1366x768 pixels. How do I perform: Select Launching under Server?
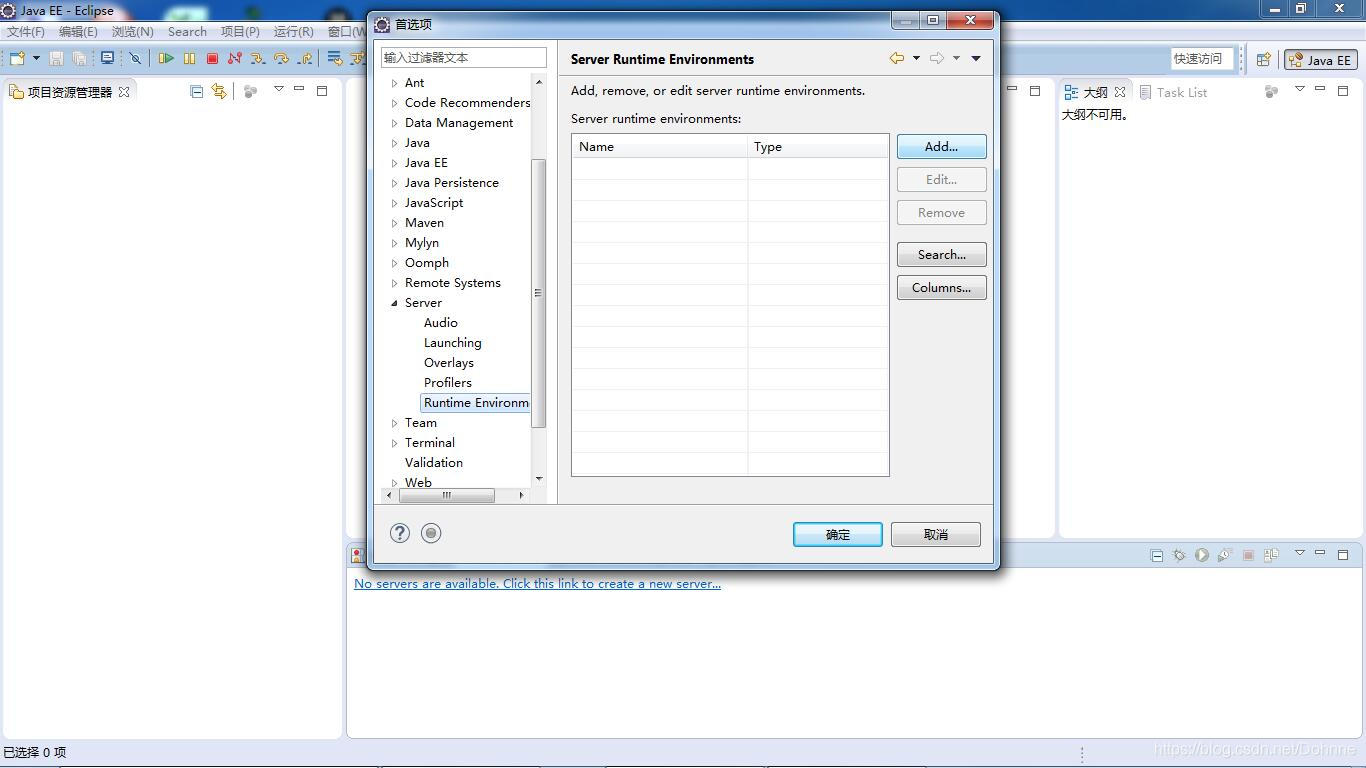pyautogui.click(x=452, y=343)
